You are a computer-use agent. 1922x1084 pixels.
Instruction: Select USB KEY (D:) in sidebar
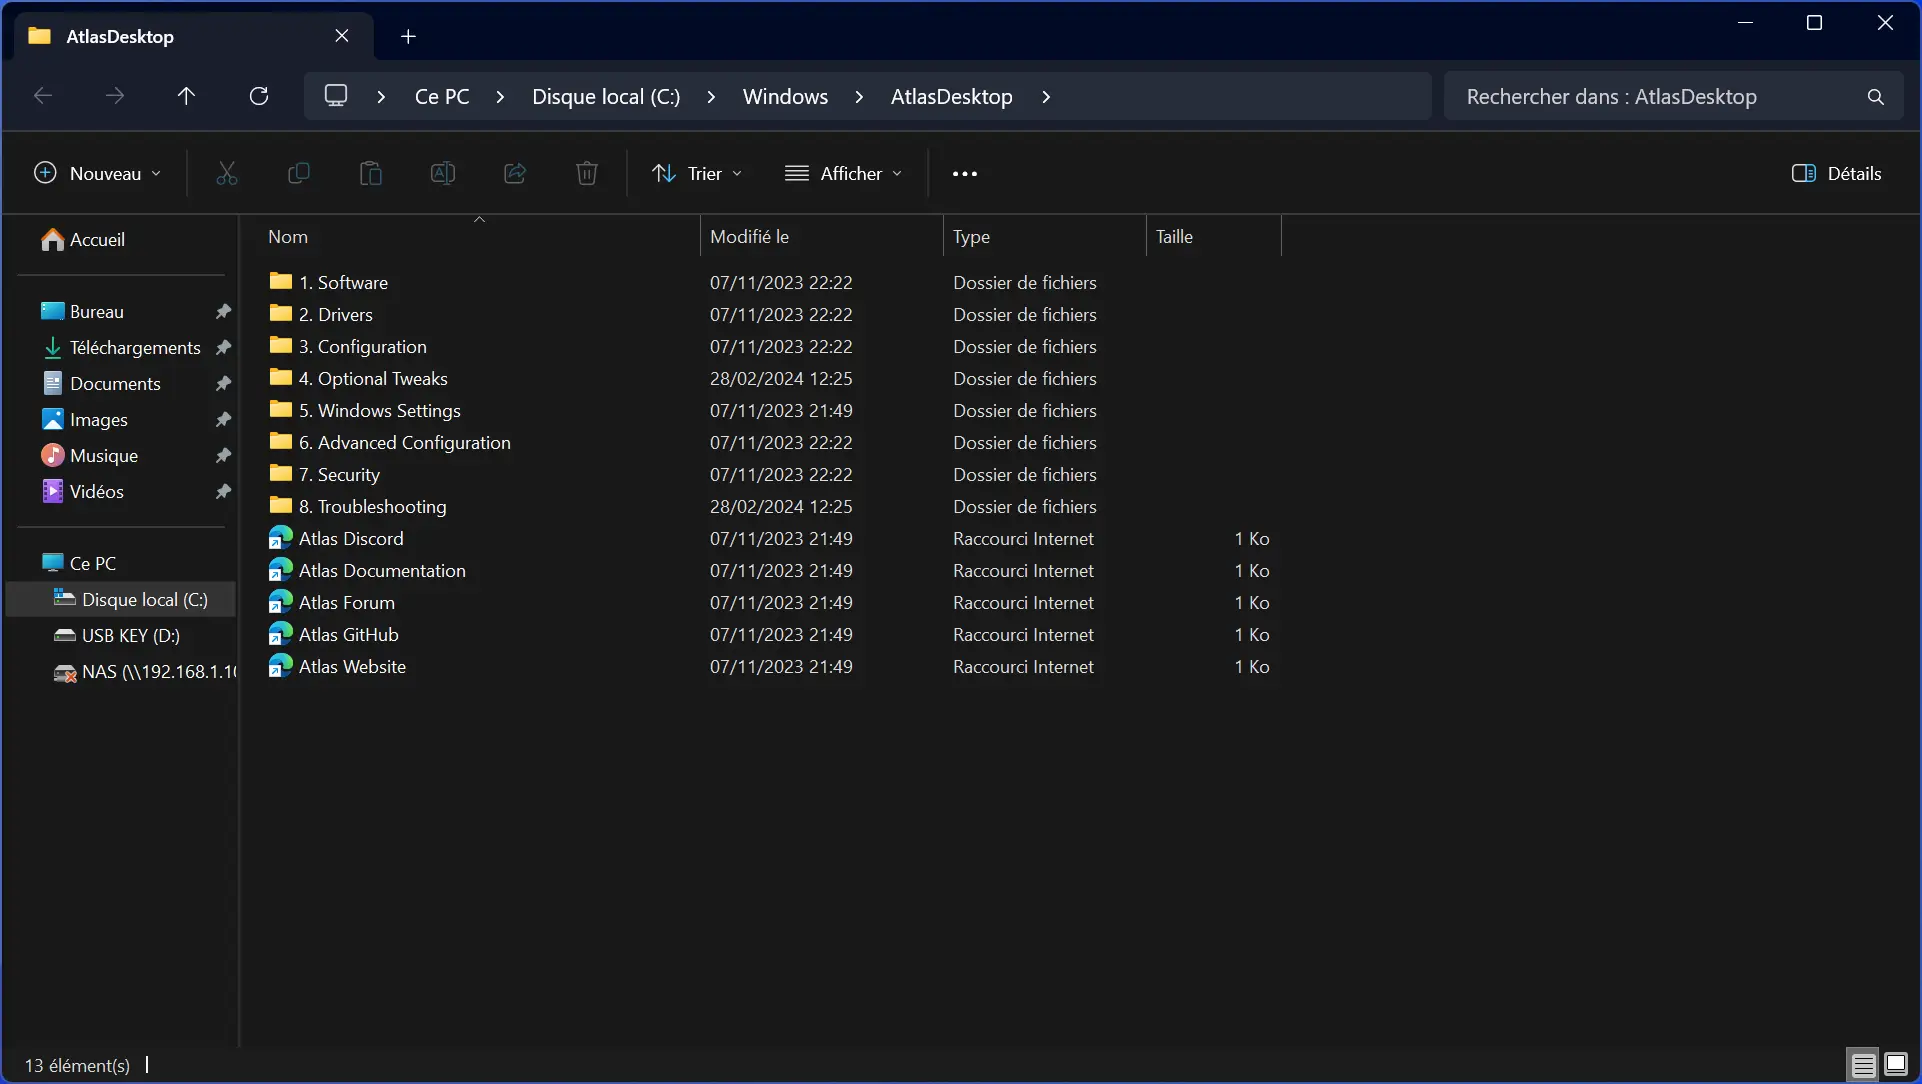tap(130, 636)
